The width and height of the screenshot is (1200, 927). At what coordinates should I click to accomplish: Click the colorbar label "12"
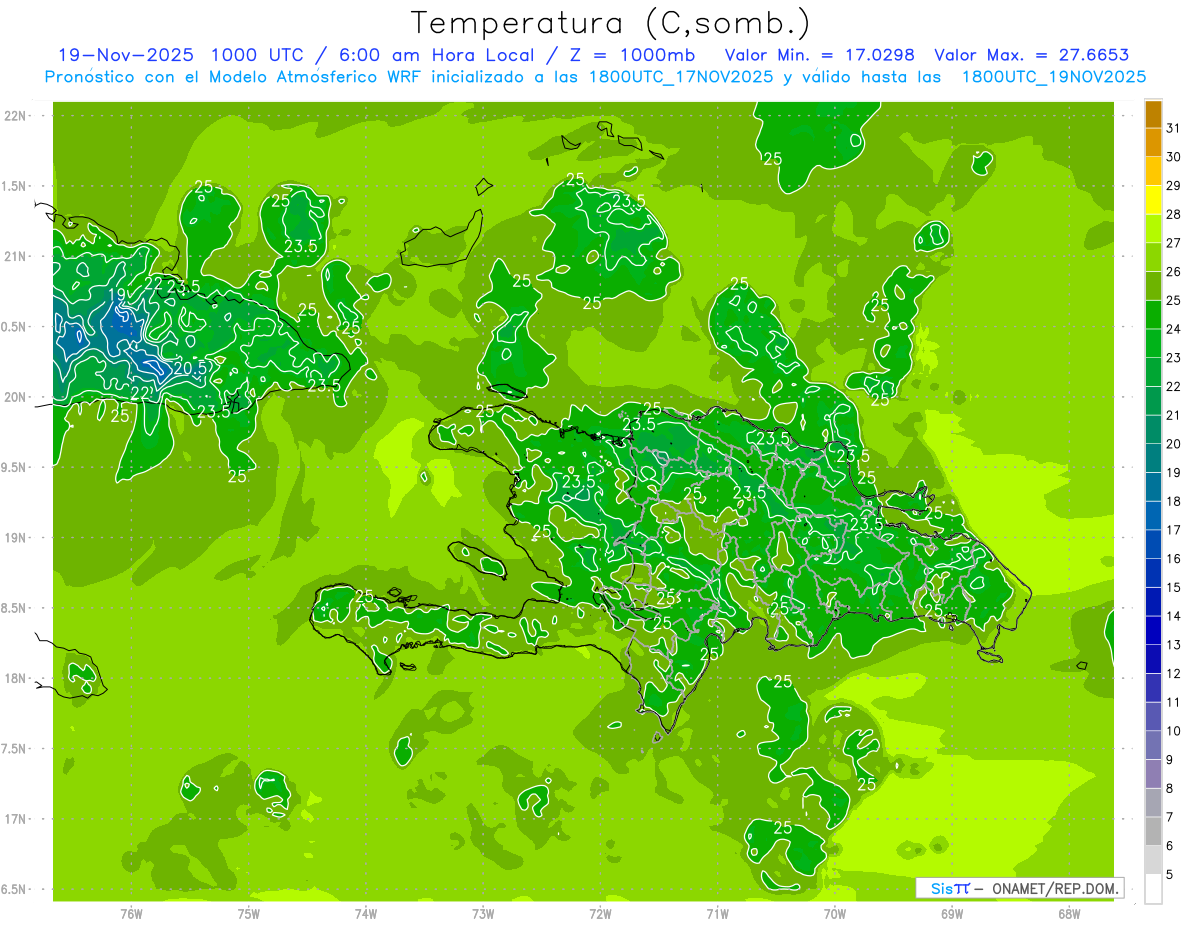click(x=1174, y=674)
